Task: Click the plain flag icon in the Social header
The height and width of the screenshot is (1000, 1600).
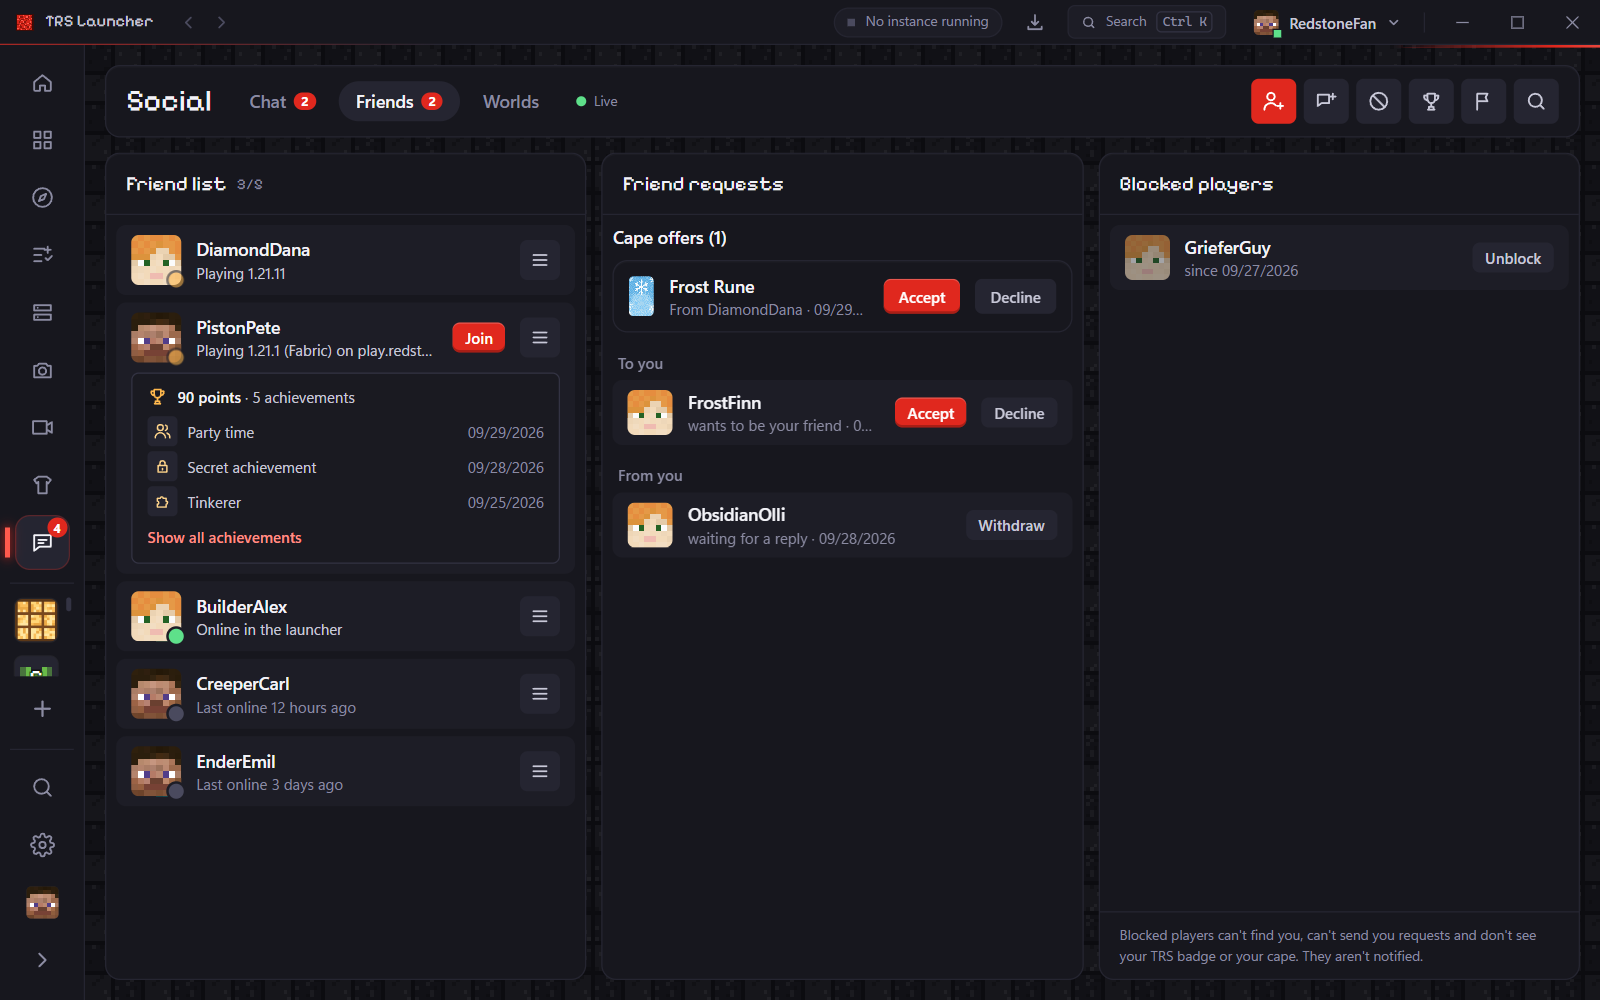Action: point(1483,101)
